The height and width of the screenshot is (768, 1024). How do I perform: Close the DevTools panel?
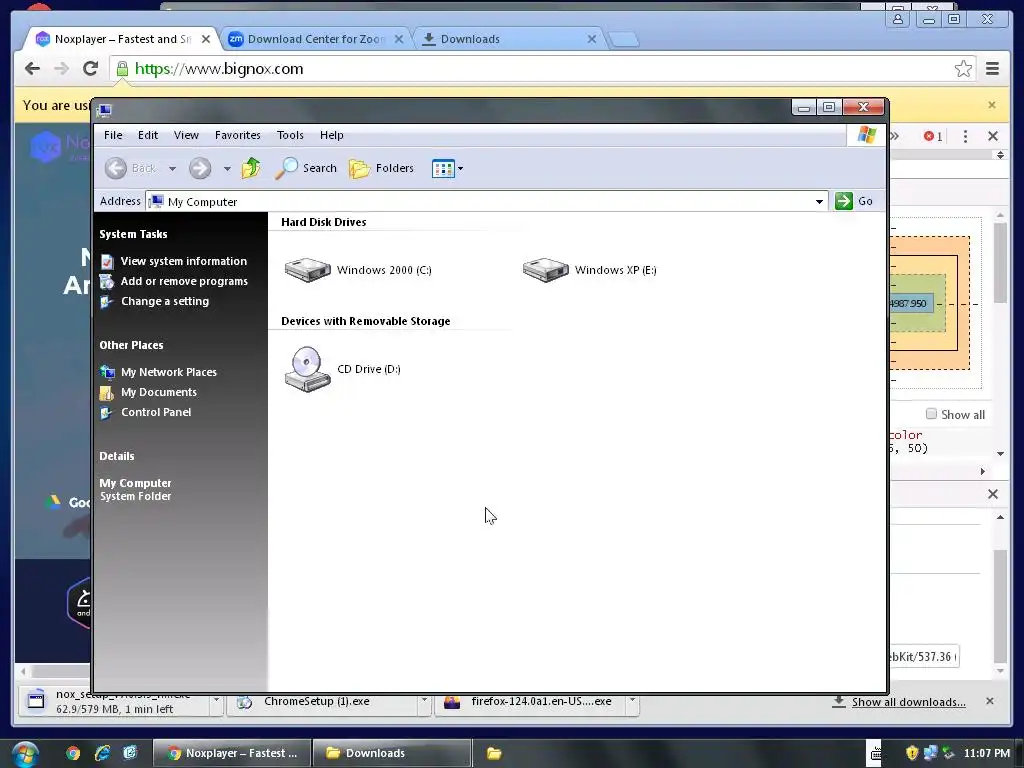[x=993, y=136]
